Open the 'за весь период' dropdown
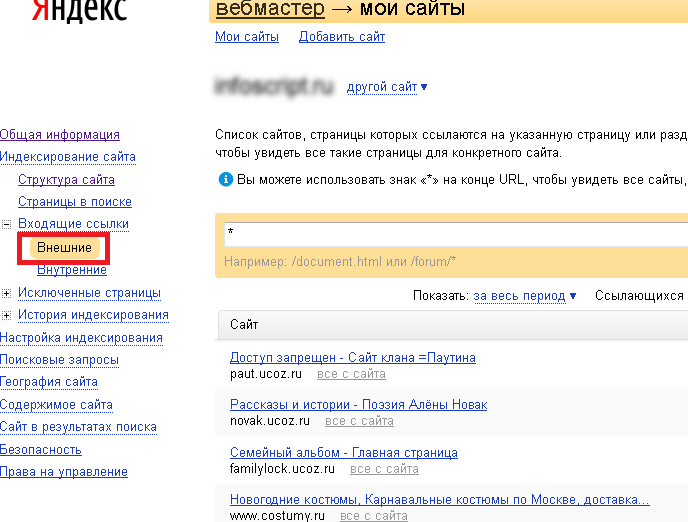This screenshot has width=688, height=522. click(x=525, y=296)
